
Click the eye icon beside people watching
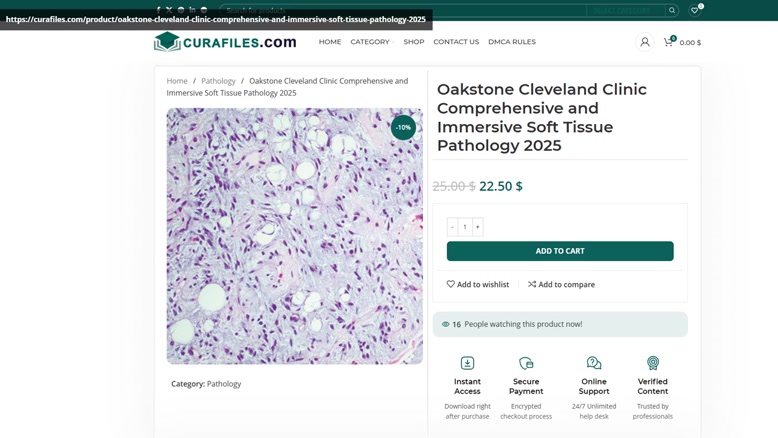click(x=446, y=324)
